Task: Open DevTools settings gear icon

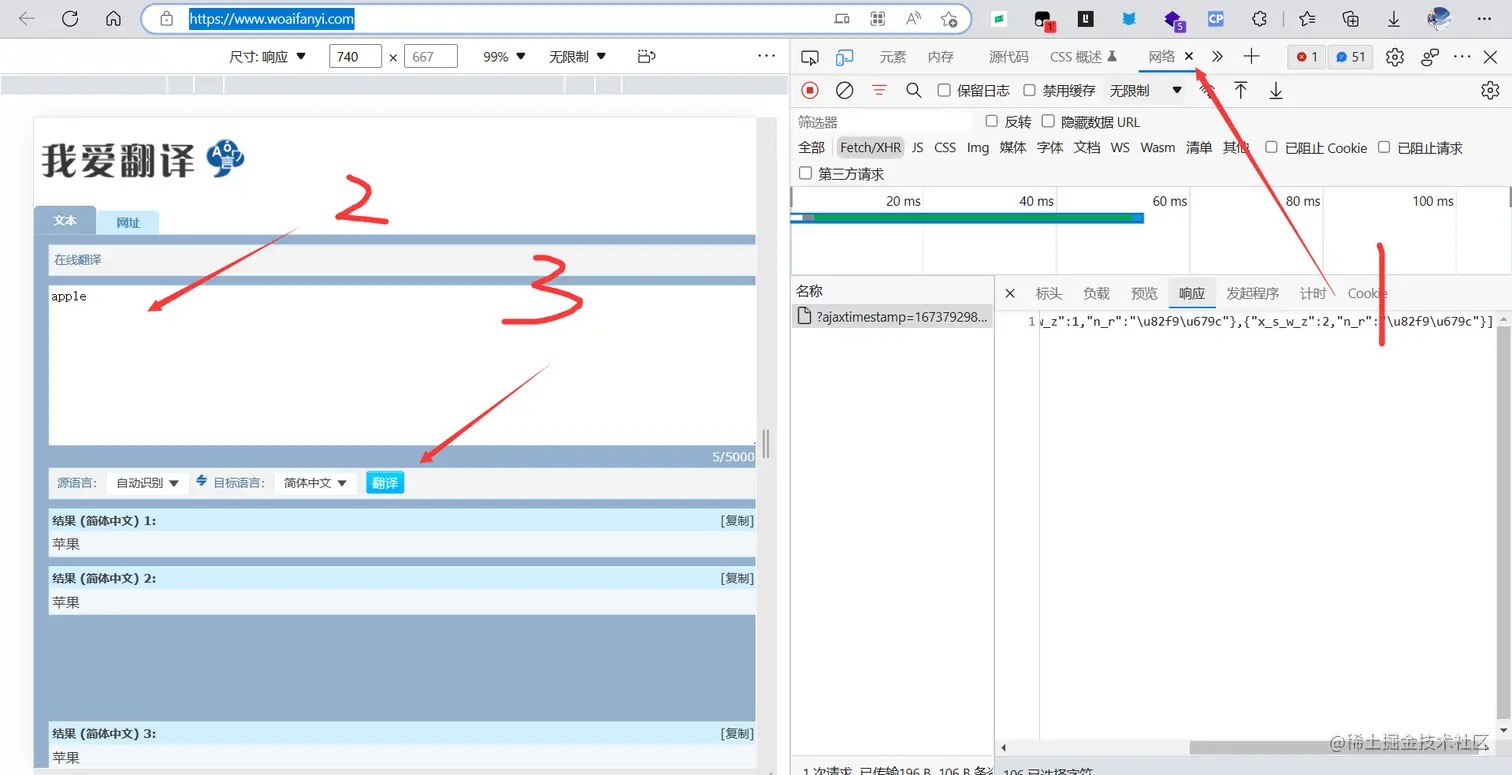Action: 1395,57
